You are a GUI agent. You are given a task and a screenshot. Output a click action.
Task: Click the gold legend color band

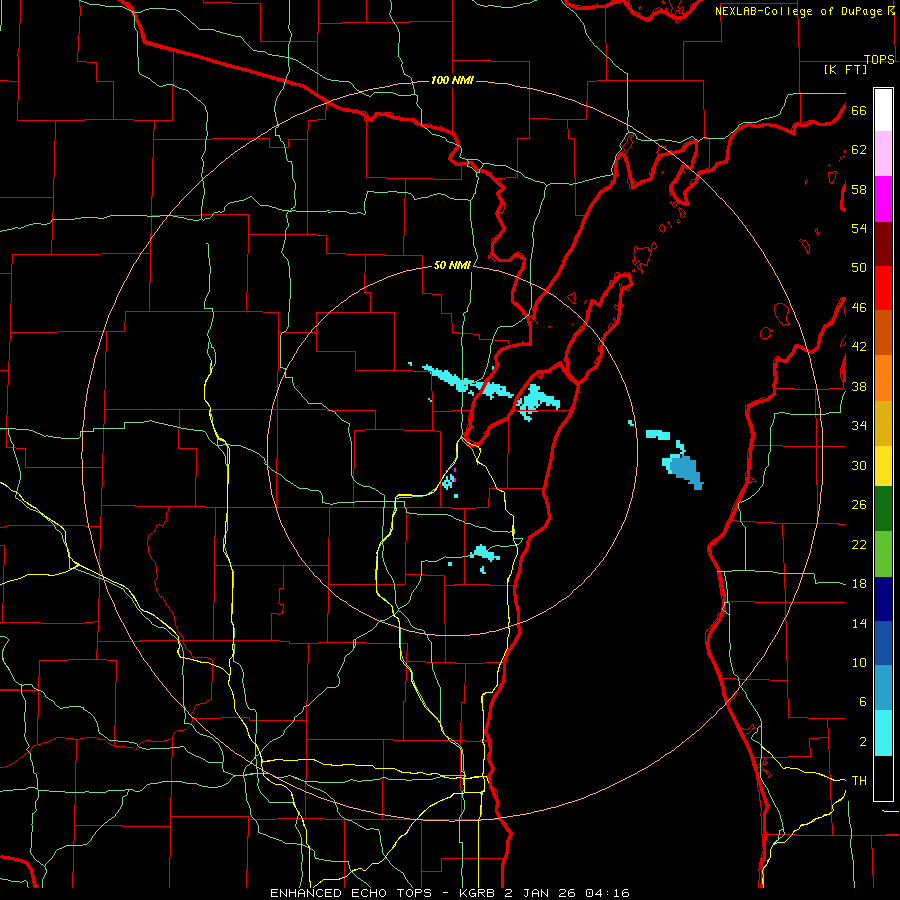point(883,423)
